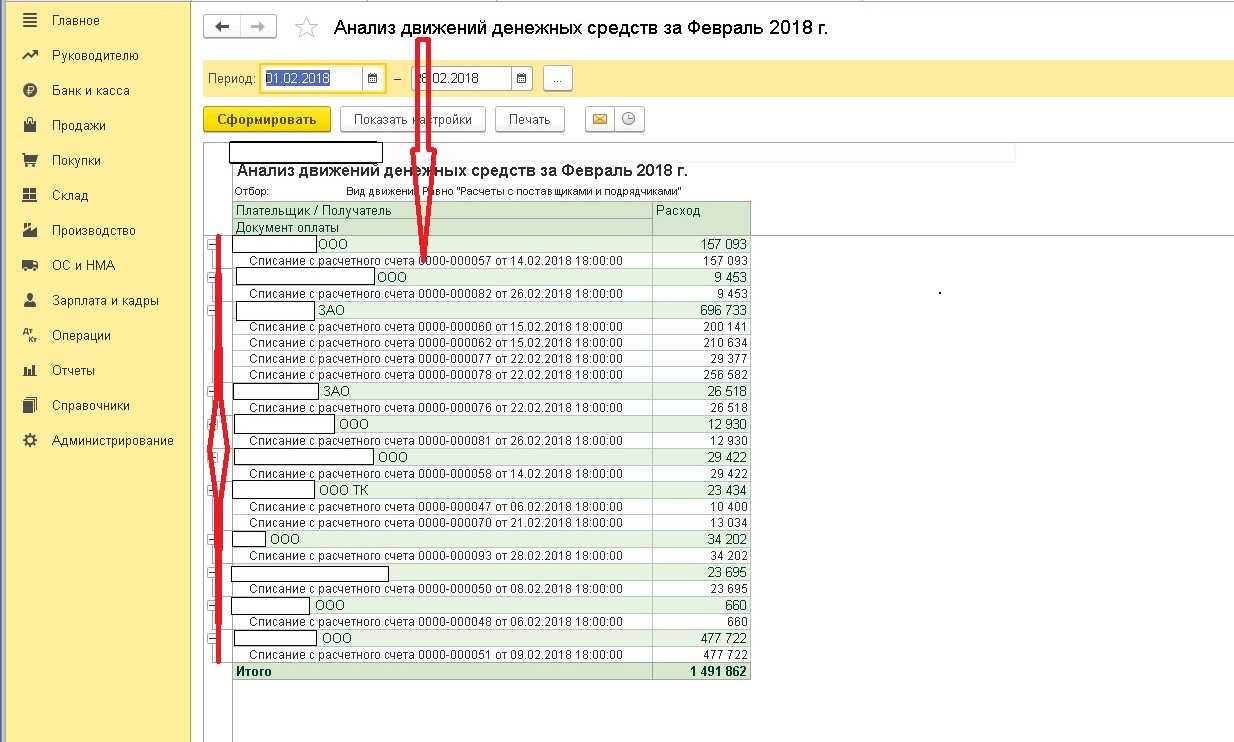1234x742 pixels.
Task: Collapse ЗАО group totaling 696 733
Action: 212,310
